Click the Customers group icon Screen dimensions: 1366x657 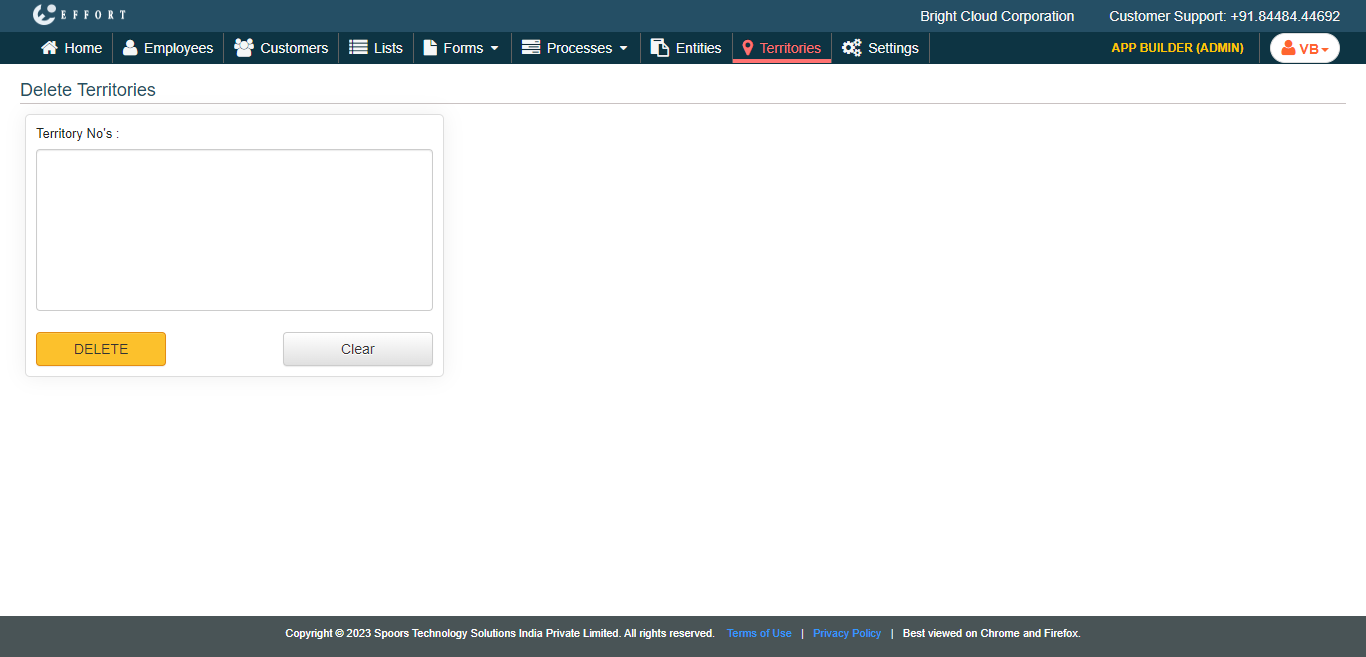(x=243, y=48)
